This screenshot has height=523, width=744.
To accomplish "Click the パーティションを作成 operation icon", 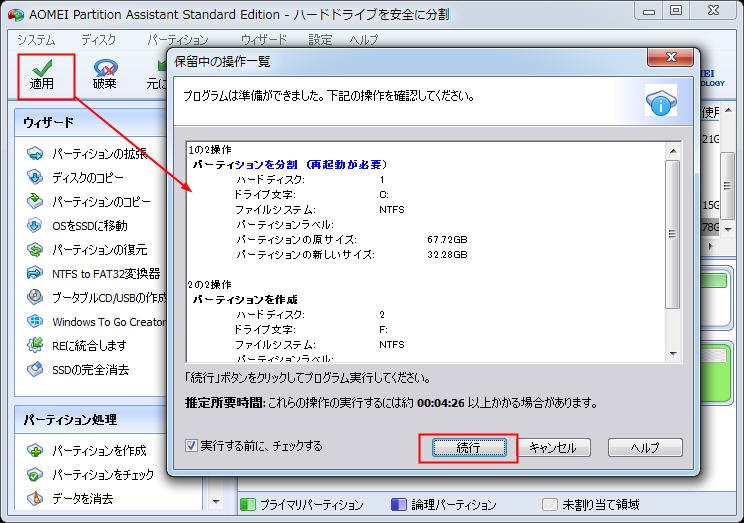I will pos(35,450).
